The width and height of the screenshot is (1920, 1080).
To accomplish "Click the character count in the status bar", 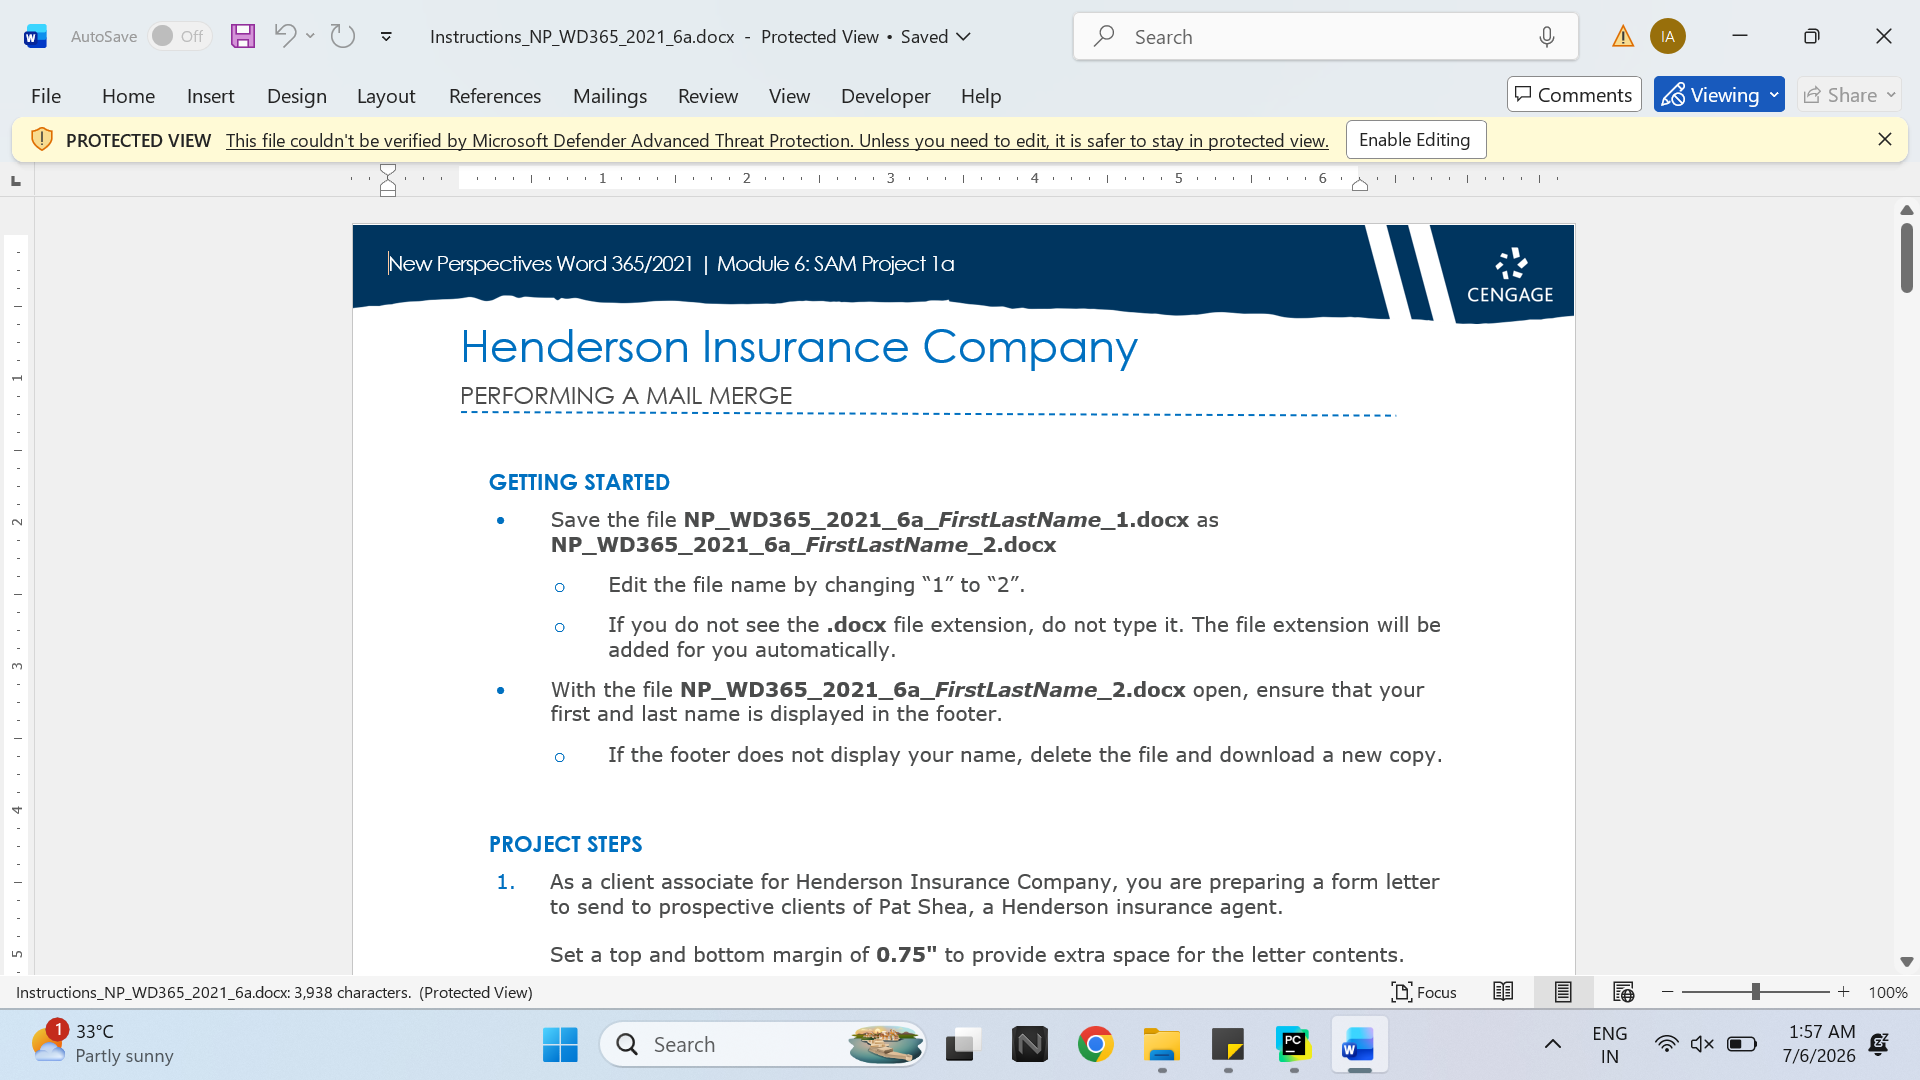I will click(274, 992).
